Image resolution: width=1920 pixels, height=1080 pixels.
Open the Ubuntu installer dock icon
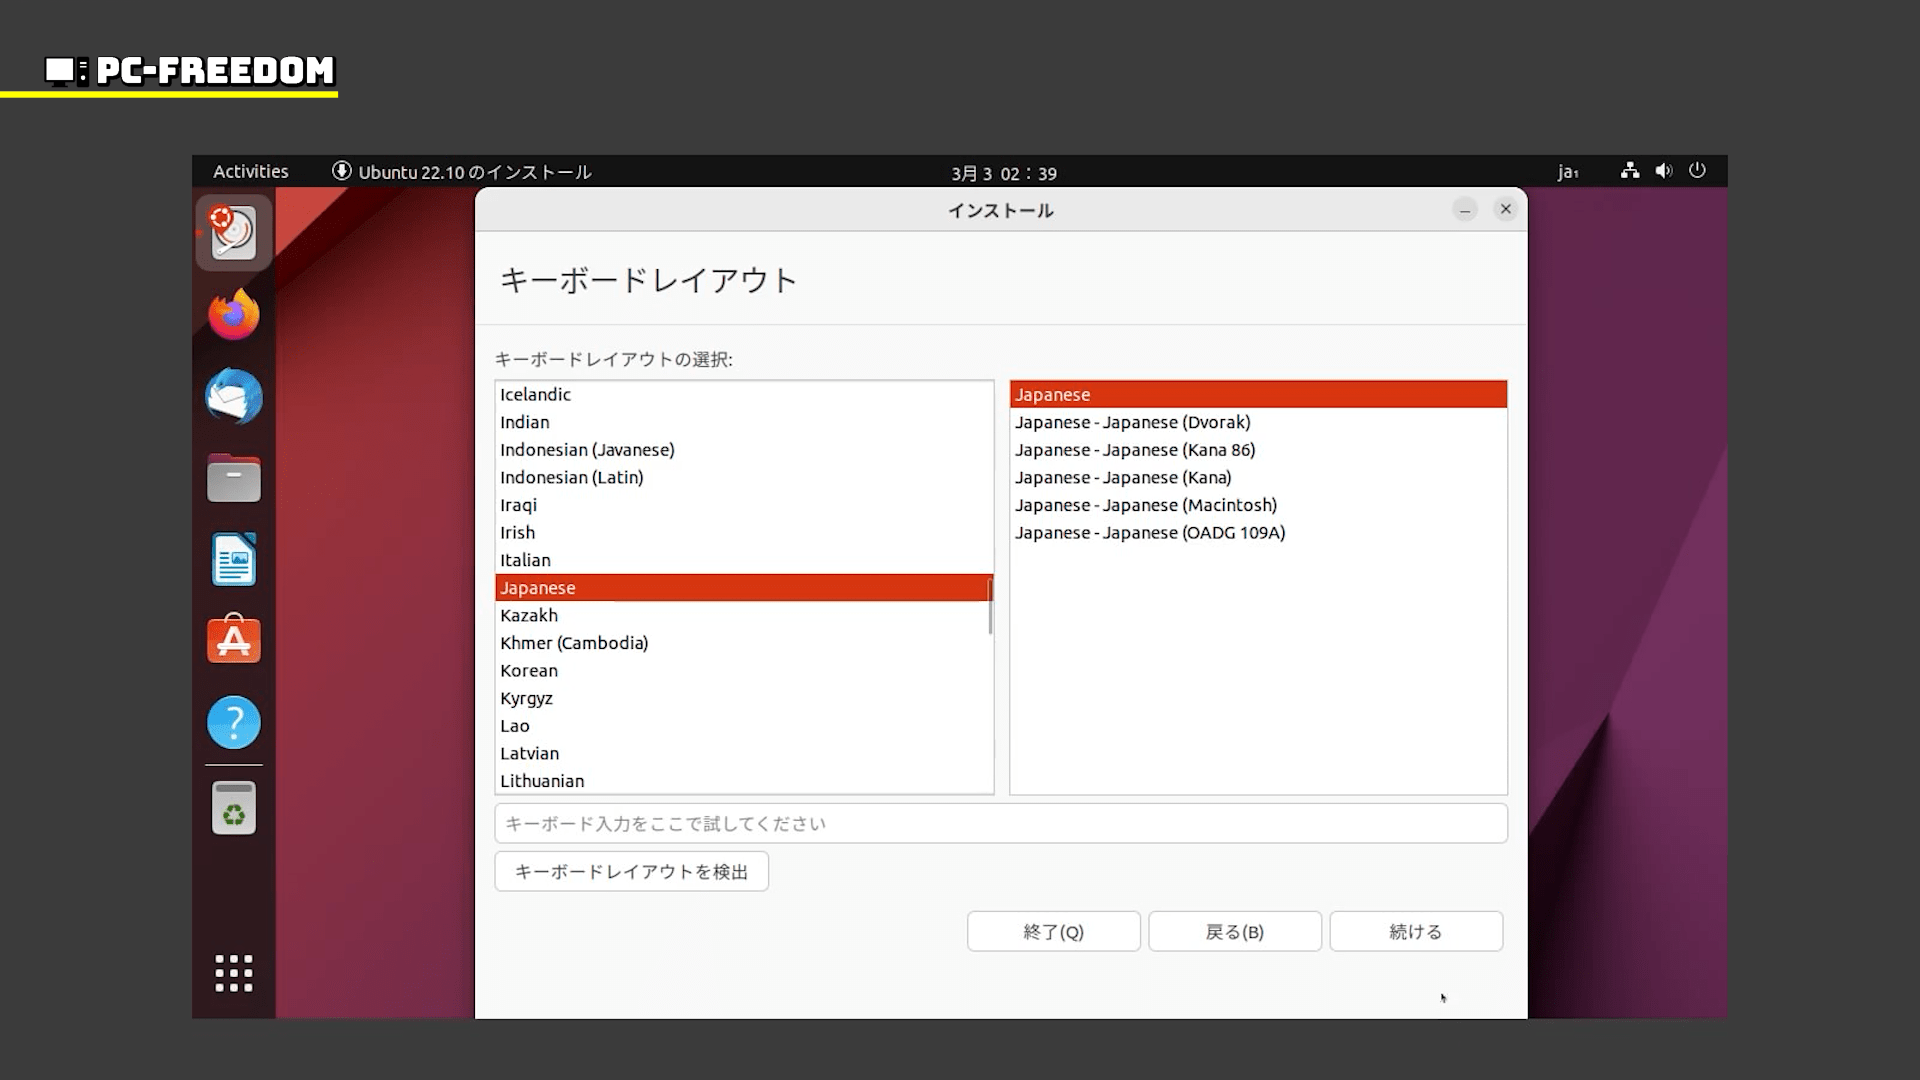tap(233, 233)
